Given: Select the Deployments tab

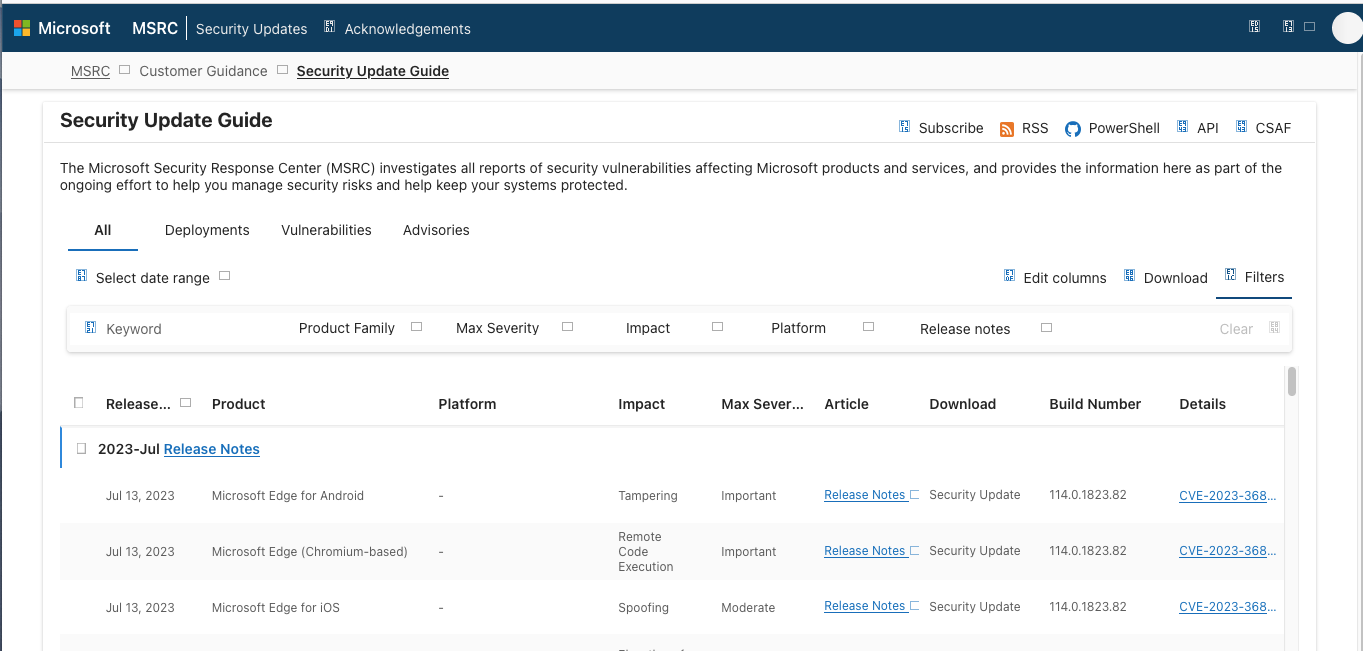Looking at the screenshot, I should [x=207, y=230].
